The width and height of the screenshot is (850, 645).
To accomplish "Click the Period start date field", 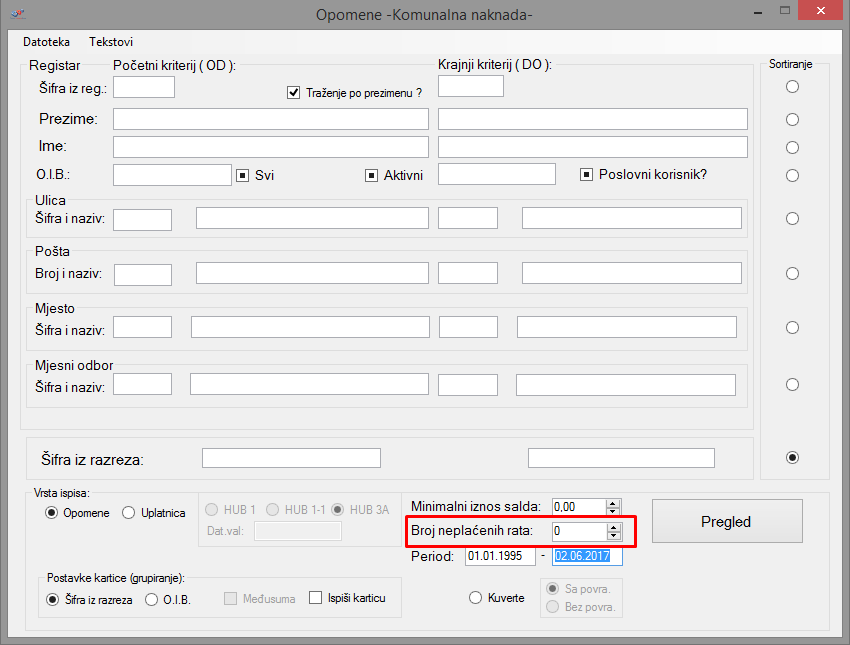I will click(x=500, y=556).
